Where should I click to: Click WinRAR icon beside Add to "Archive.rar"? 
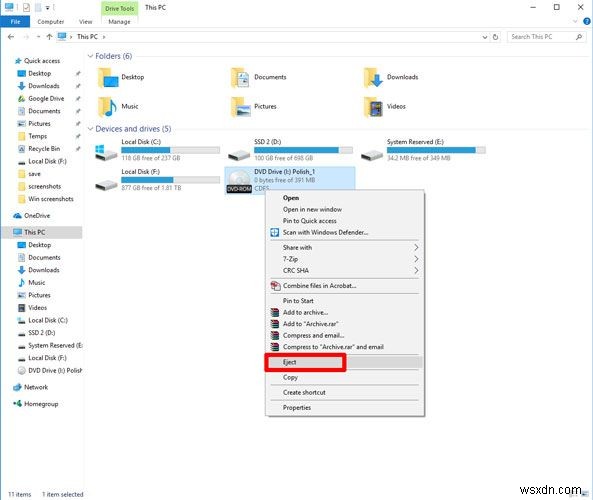pyautogui.click(x=275, y=324)
